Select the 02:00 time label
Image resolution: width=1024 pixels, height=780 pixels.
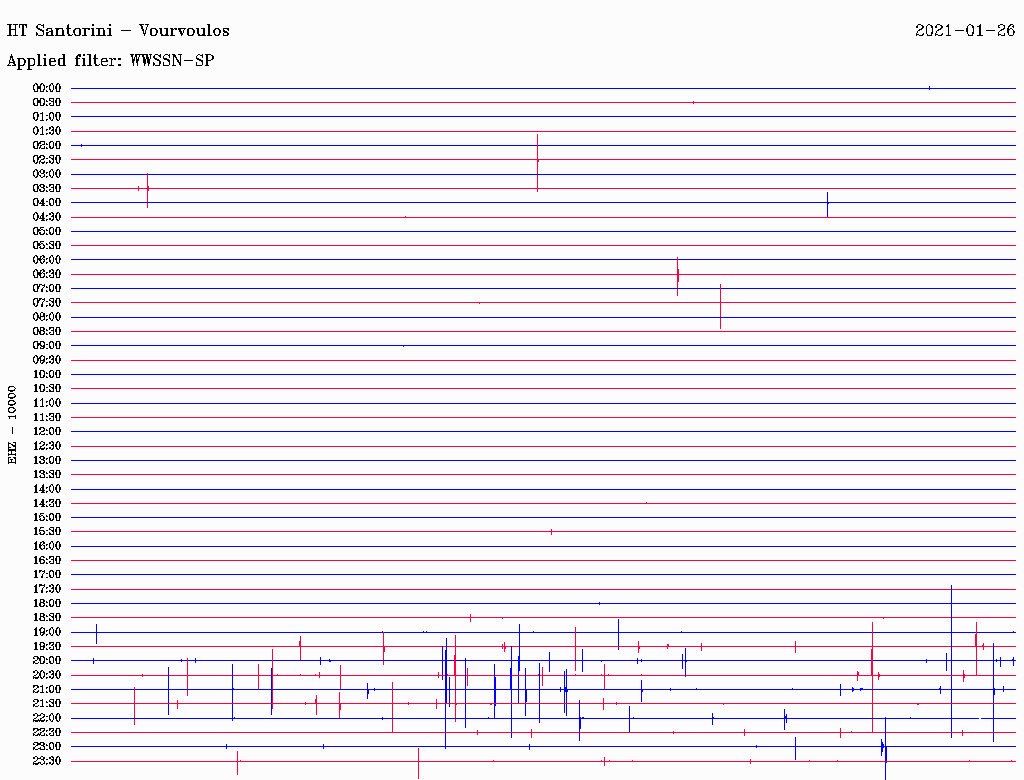[47, 145]
